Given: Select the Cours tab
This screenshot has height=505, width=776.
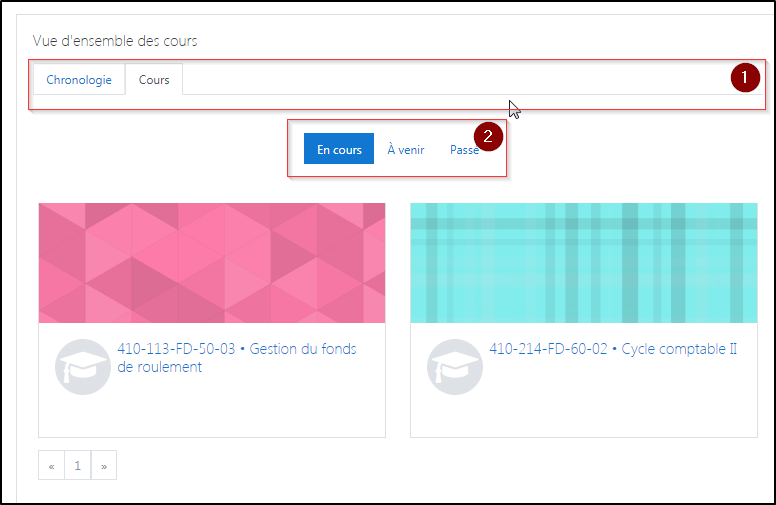Looking at the screenshot, I should click(x=154, y=80).
